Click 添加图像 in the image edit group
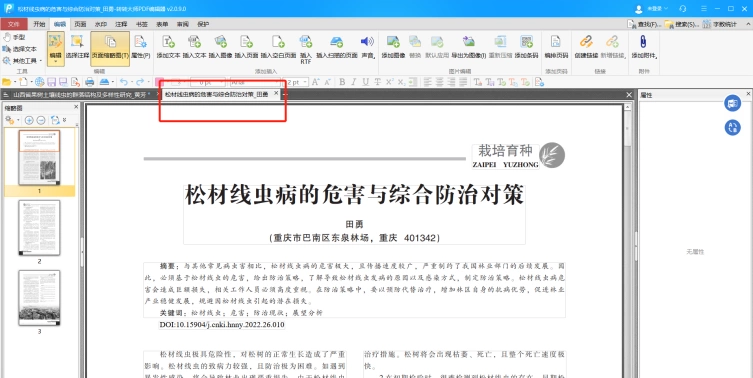 (393, 47)
